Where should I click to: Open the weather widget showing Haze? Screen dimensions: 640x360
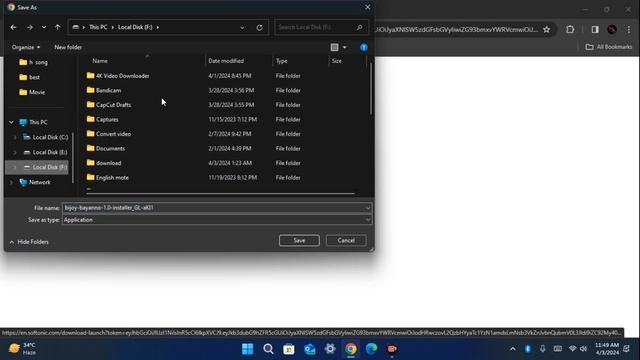pyautogui.click(x=23, y=349)
